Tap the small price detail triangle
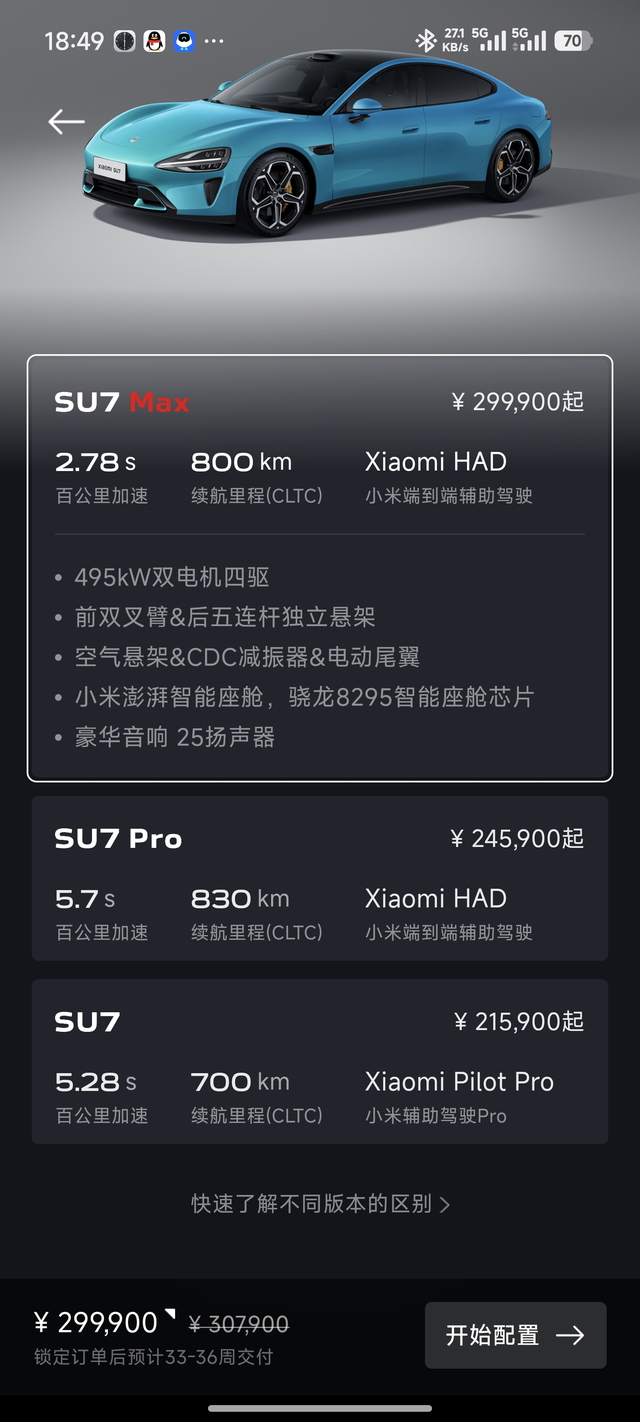Image resolution: width=640 pixels, height=1422 pixels. coord(170,1313)
